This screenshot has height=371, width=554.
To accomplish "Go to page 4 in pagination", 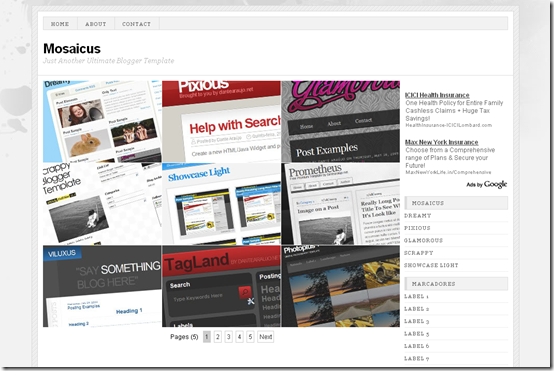I will pyautogui.click(x=240, y=337).
